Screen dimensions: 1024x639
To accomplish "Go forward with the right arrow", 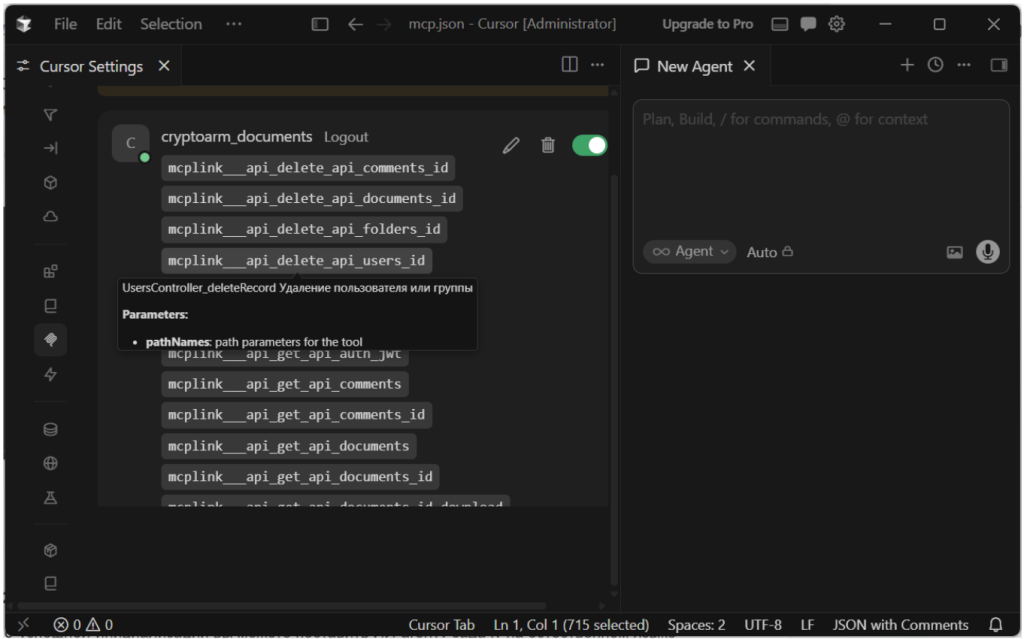I will [x=384, y=24].
